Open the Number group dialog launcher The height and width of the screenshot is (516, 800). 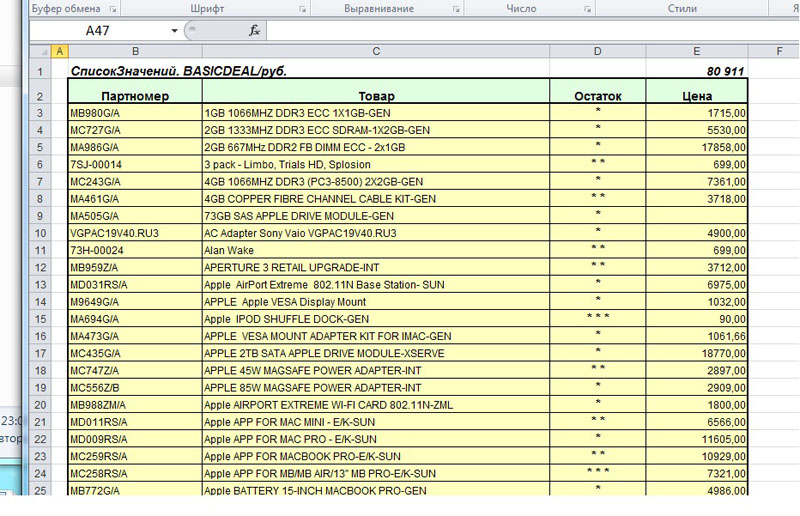[587, 9]
